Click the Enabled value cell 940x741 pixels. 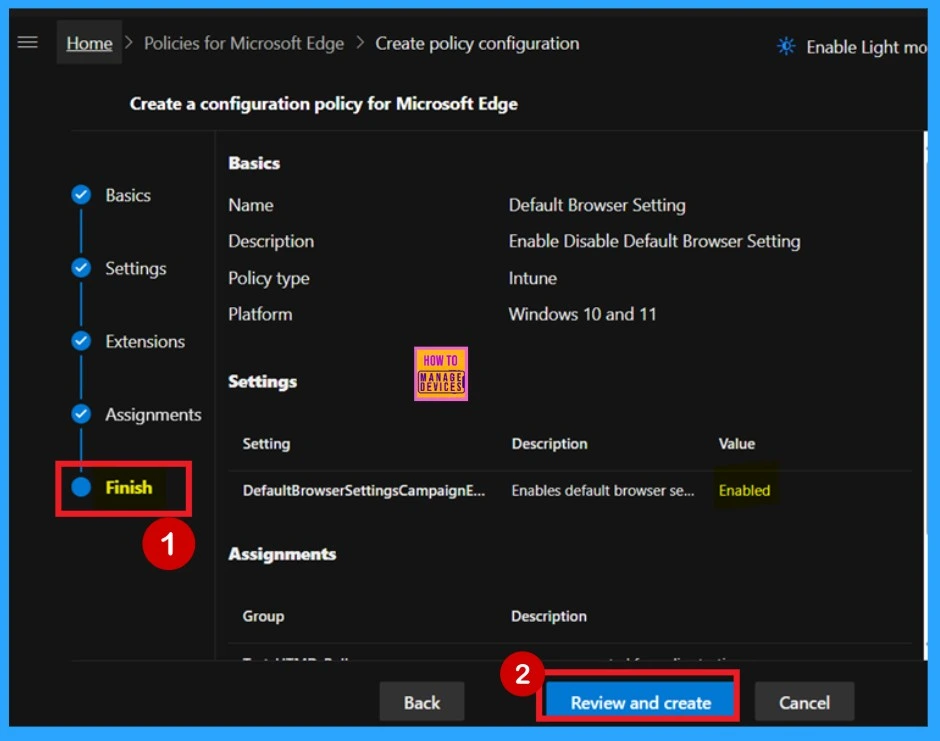[744, 490]
